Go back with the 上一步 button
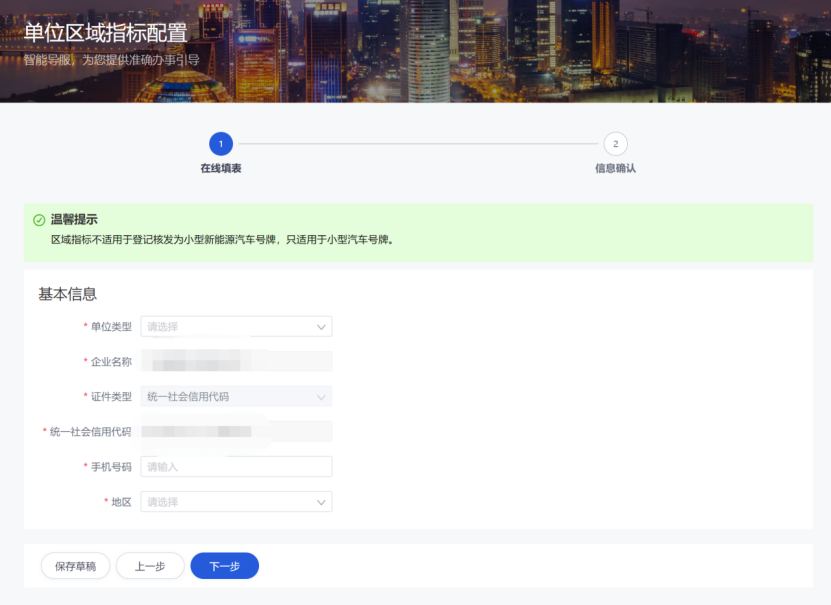The width and height of the screenshot is (831, 605). pos(150,566)
